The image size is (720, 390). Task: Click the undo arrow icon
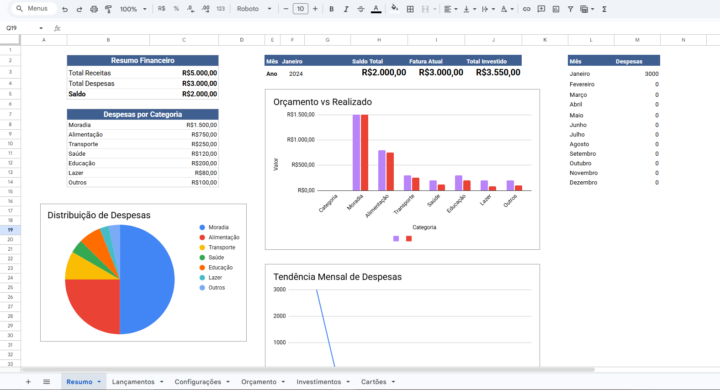[65, 9]
